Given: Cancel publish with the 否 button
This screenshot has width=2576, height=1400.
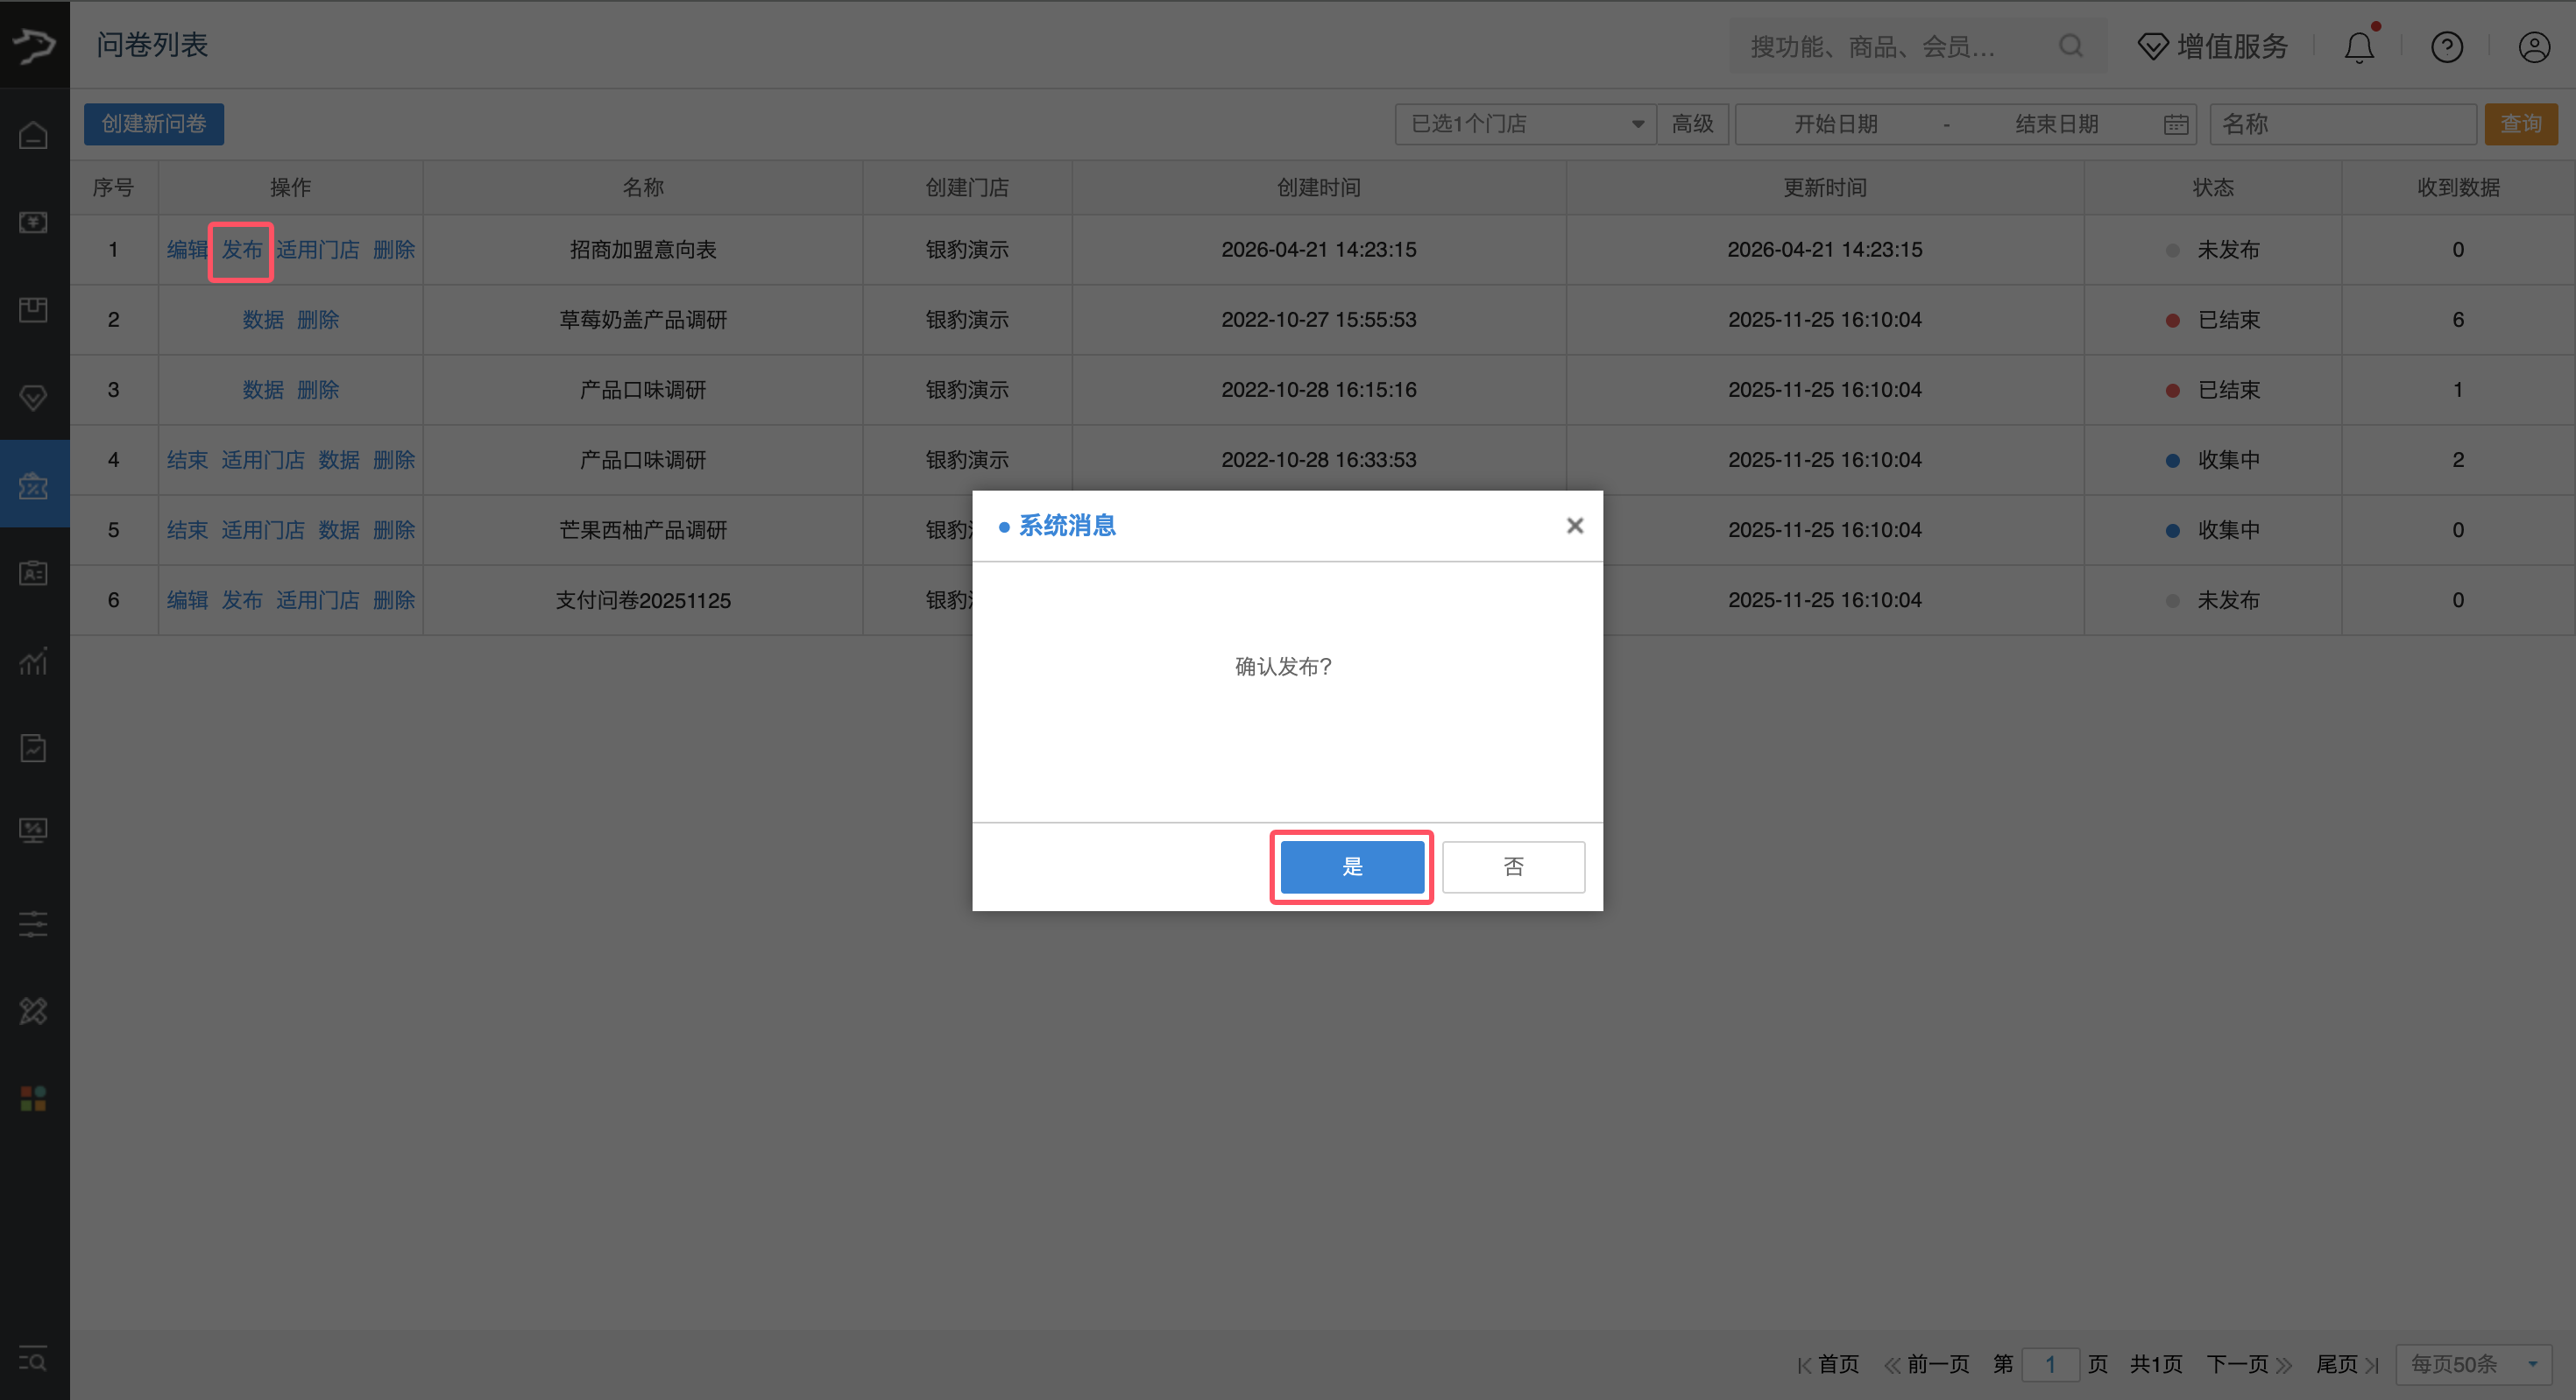Looking at the screenshot, I should tap(1513, 866).
